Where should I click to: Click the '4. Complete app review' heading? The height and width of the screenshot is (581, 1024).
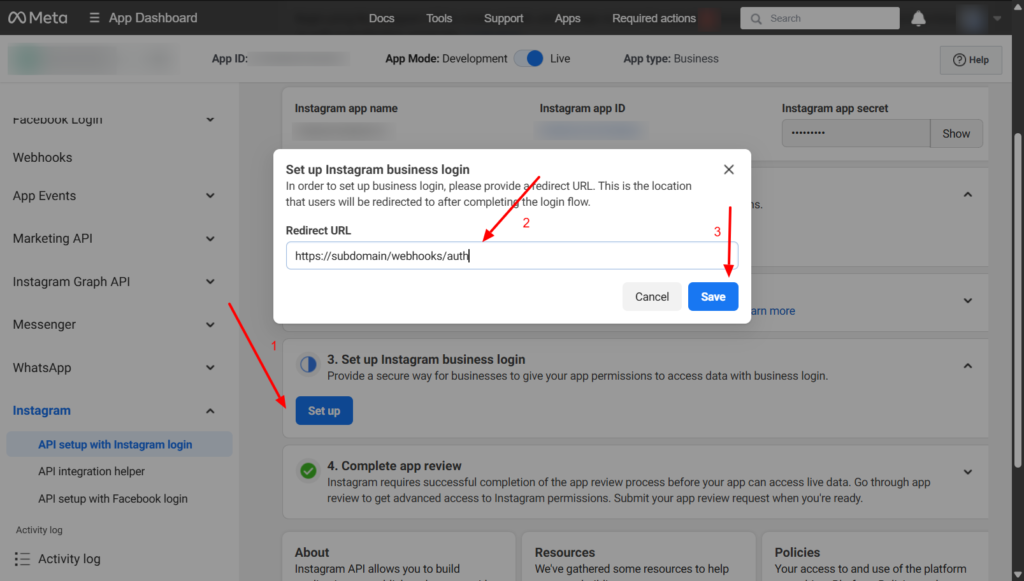coord(394,466)
